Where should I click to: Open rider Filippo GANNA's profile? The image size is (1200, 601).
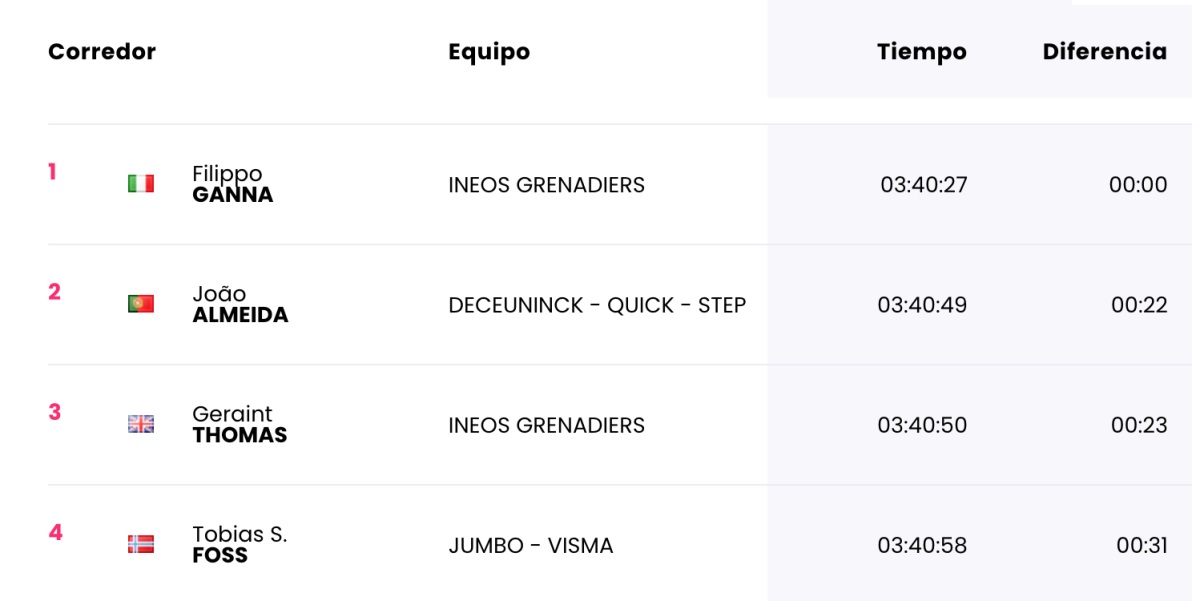(x=232, y=184)
